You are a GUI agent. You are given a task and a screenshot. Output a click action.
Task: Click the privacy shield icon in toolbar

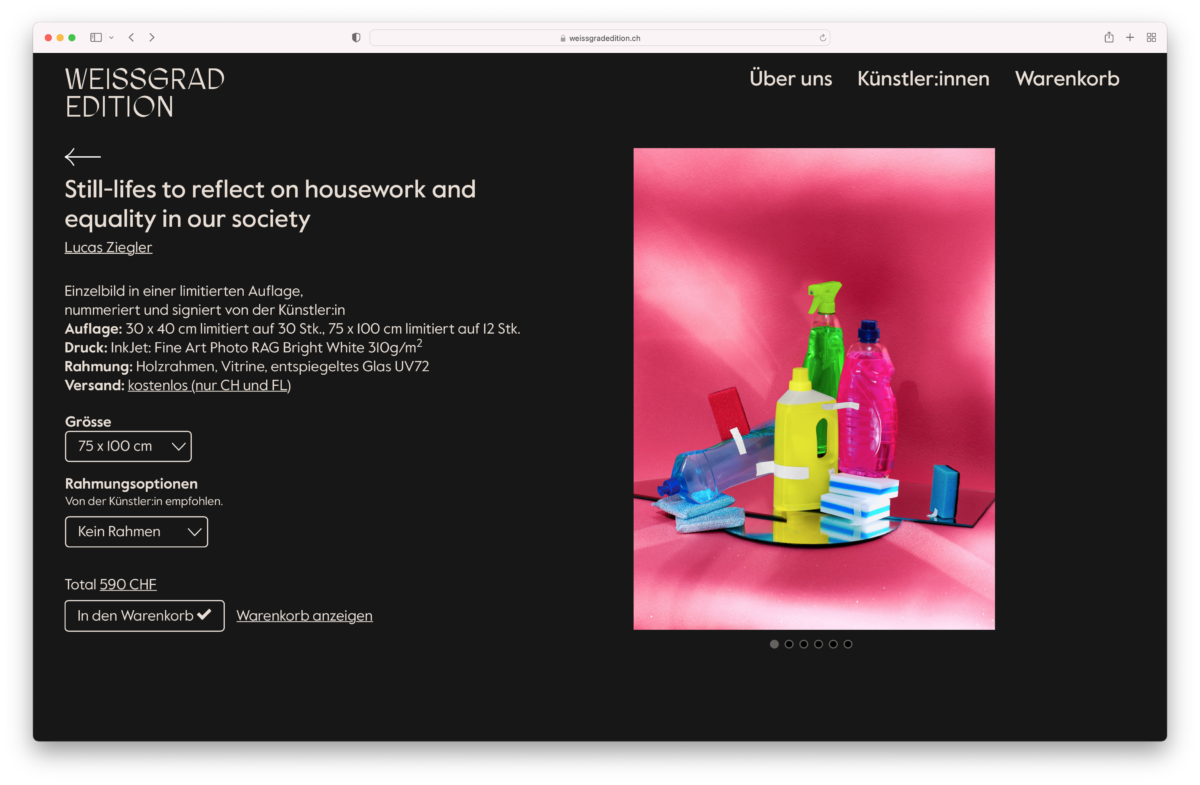click(356, 38)
